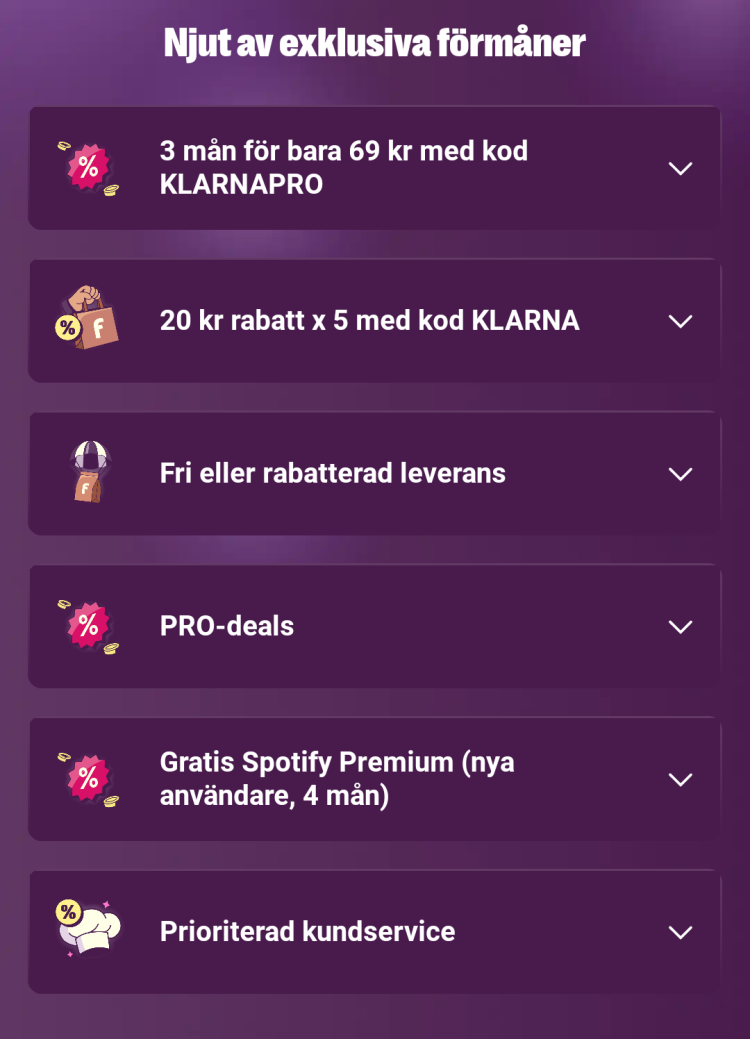Click the percent badge icon next to PRO-deals
The image size is (750, 1039).
88,627
